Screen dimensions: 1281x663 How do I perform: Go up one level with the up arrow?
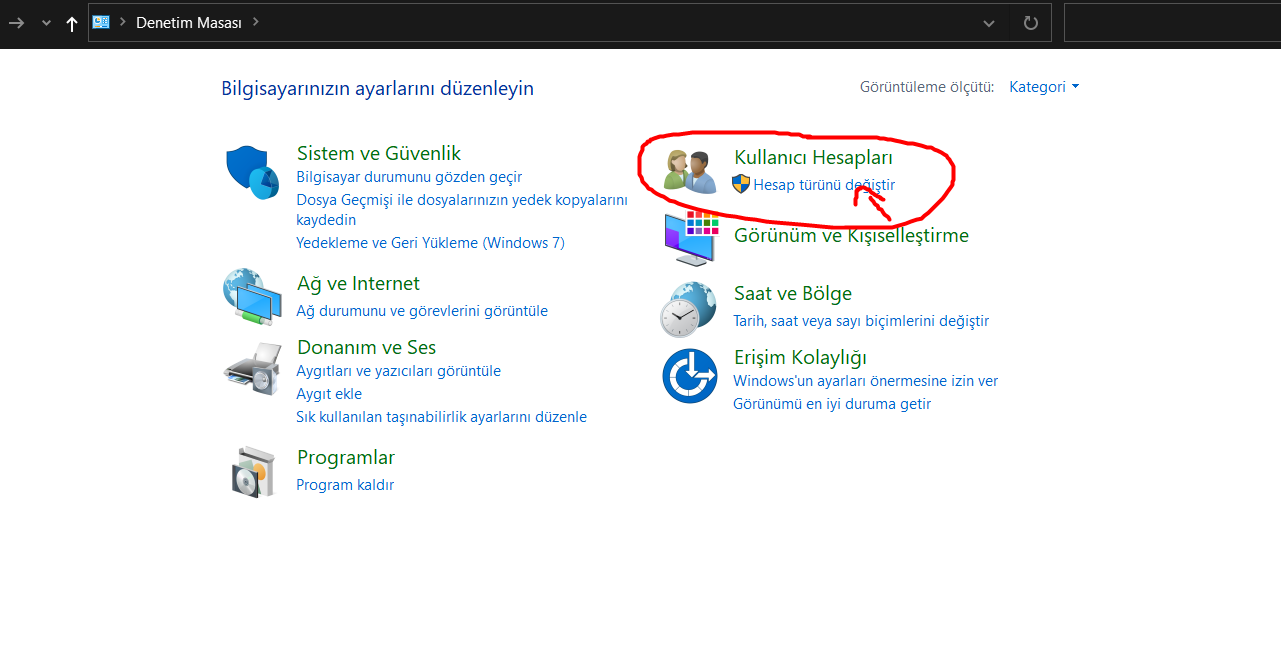click(x=72, y=23)
